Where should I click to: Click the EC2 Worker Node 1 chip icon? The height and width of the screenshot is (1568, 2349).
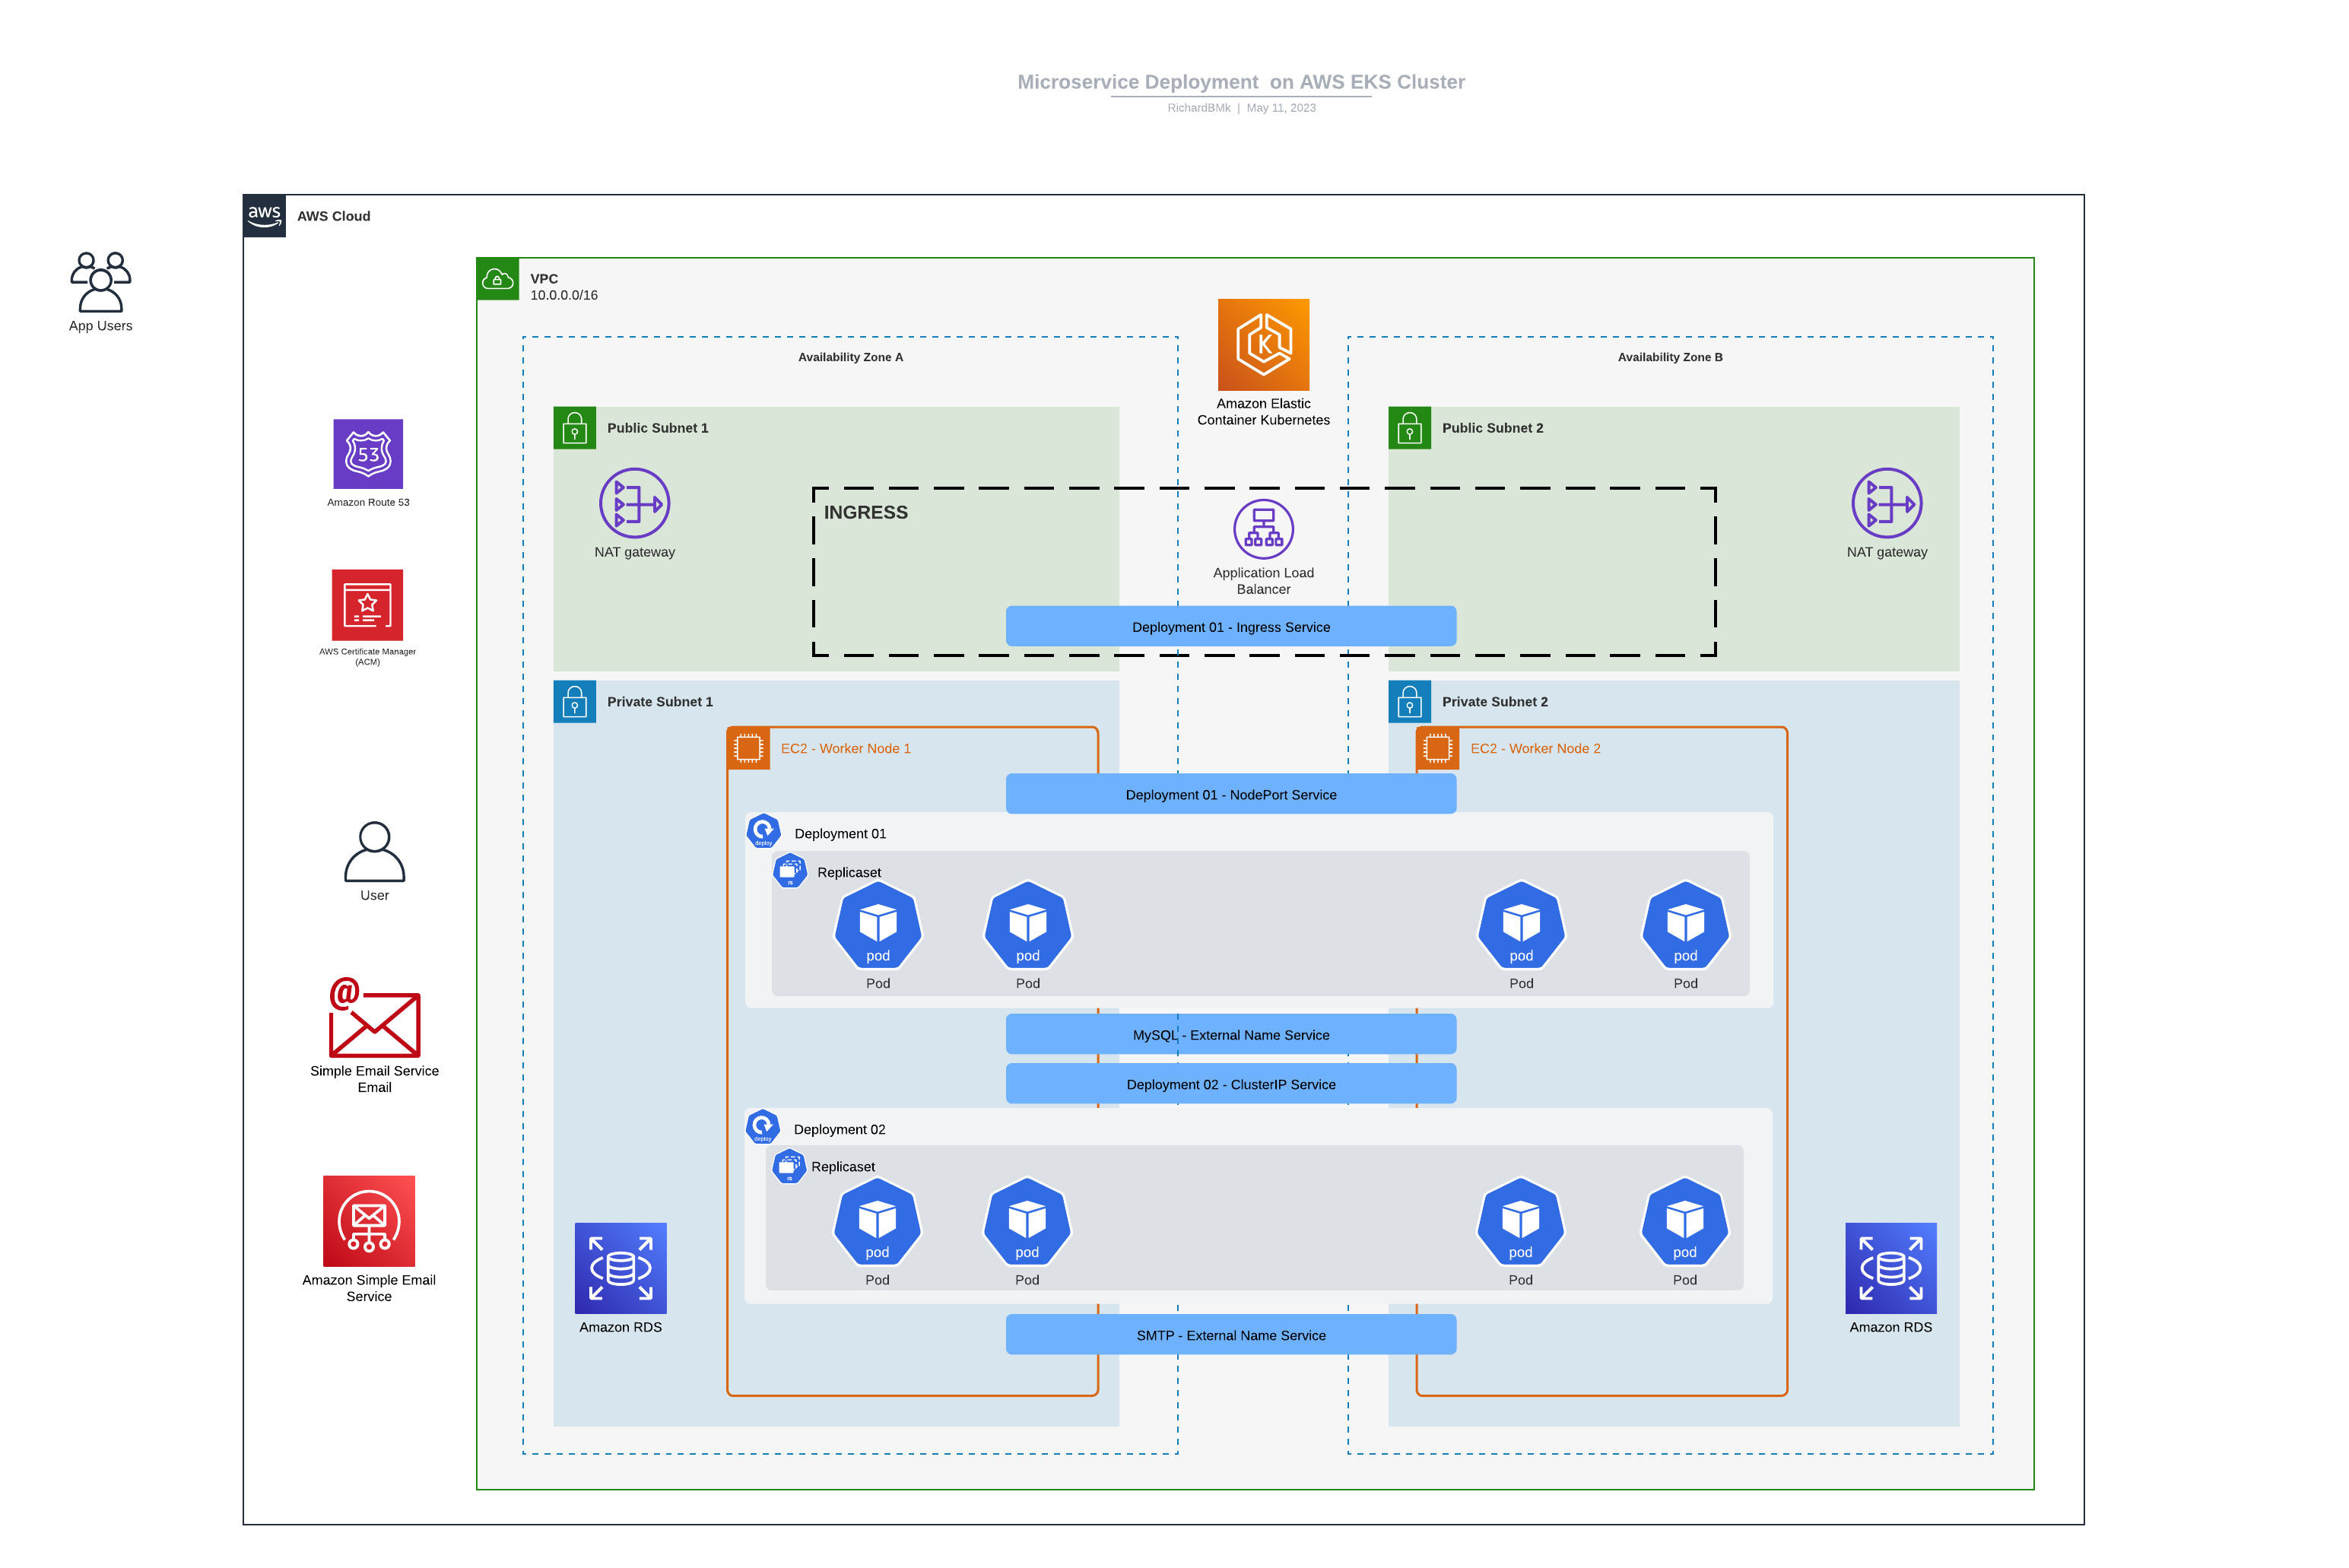749,748
